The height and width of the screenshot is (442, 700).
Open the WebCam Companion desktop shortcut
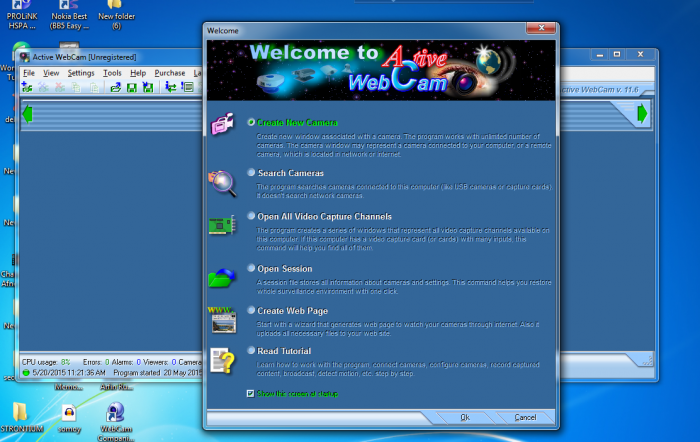[115, 421]
